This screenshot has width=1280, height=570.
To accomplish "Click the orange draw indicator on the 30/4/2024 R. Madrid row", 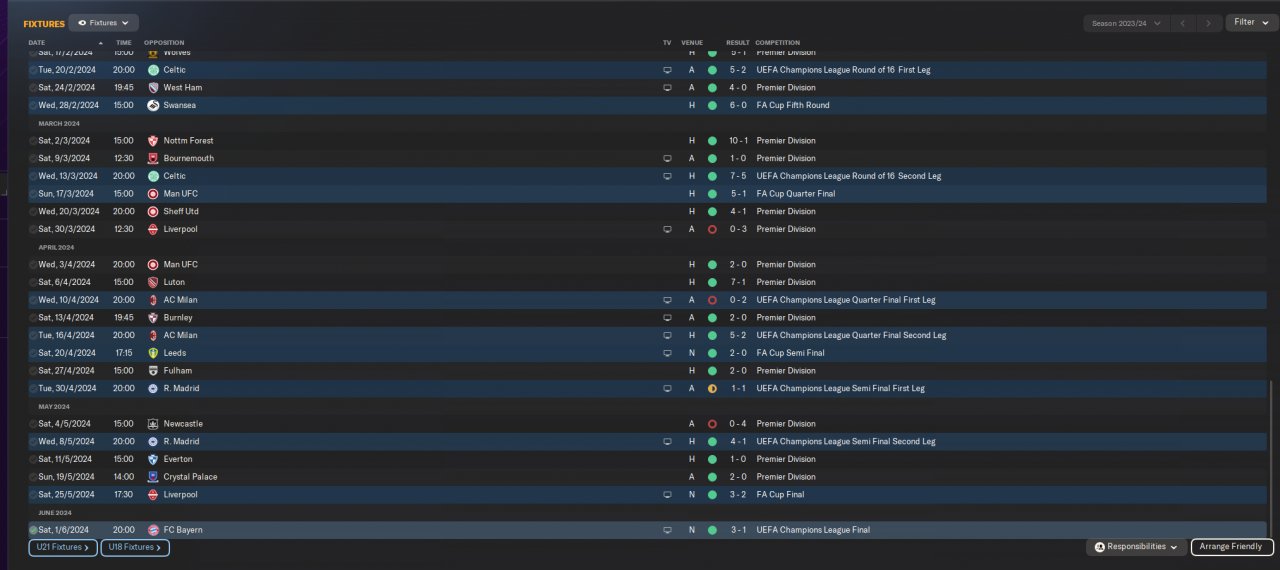I will tap(712, 388).
